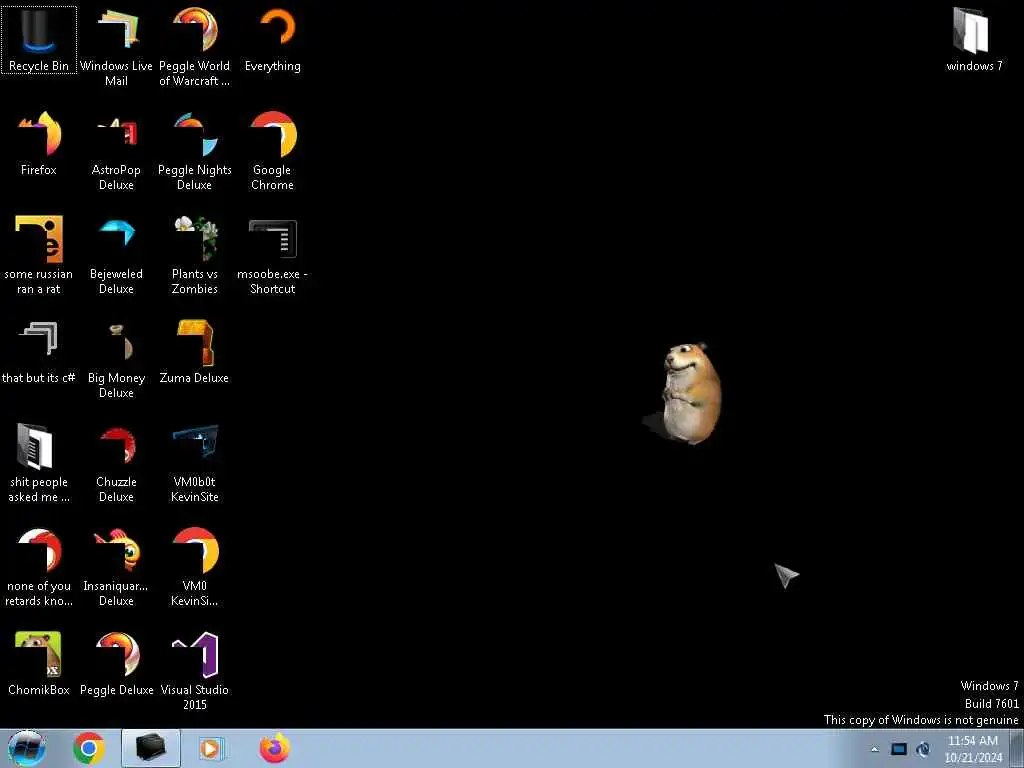Select the Firefox desktop icon

[x=39, y=143]
